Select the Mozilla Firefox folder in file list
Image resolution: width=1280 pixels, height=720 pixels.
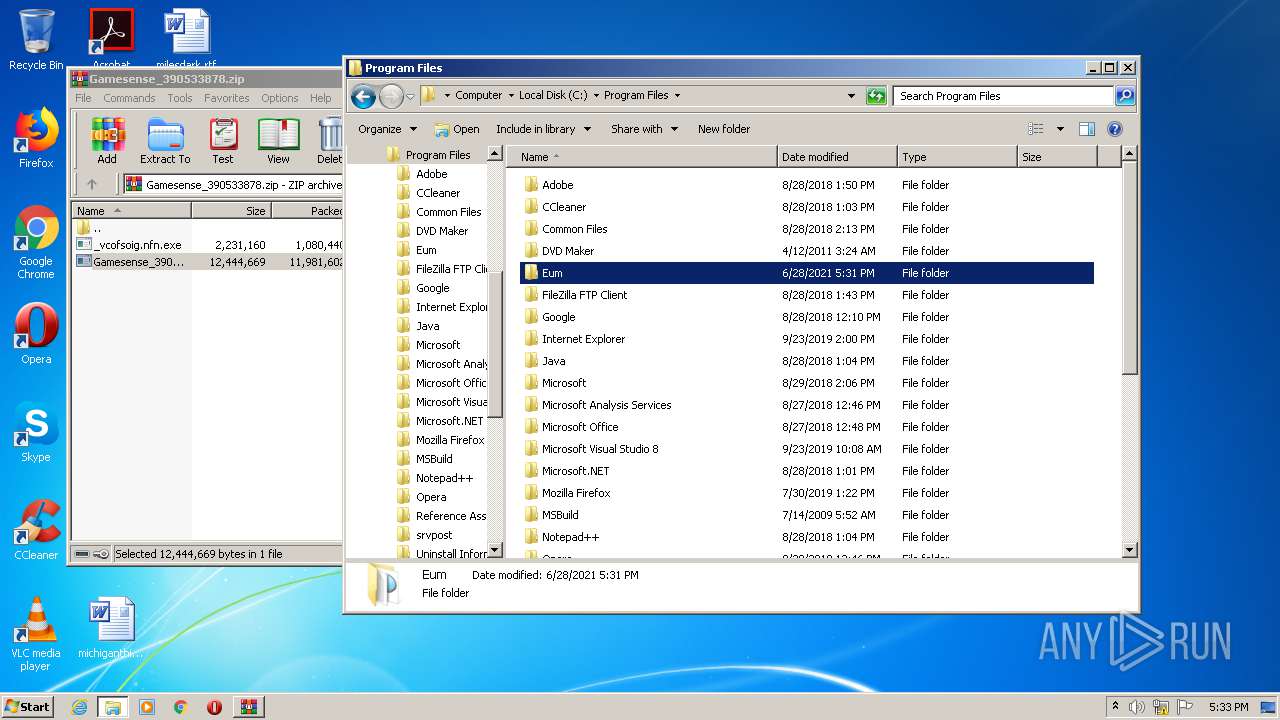(807, 493)
